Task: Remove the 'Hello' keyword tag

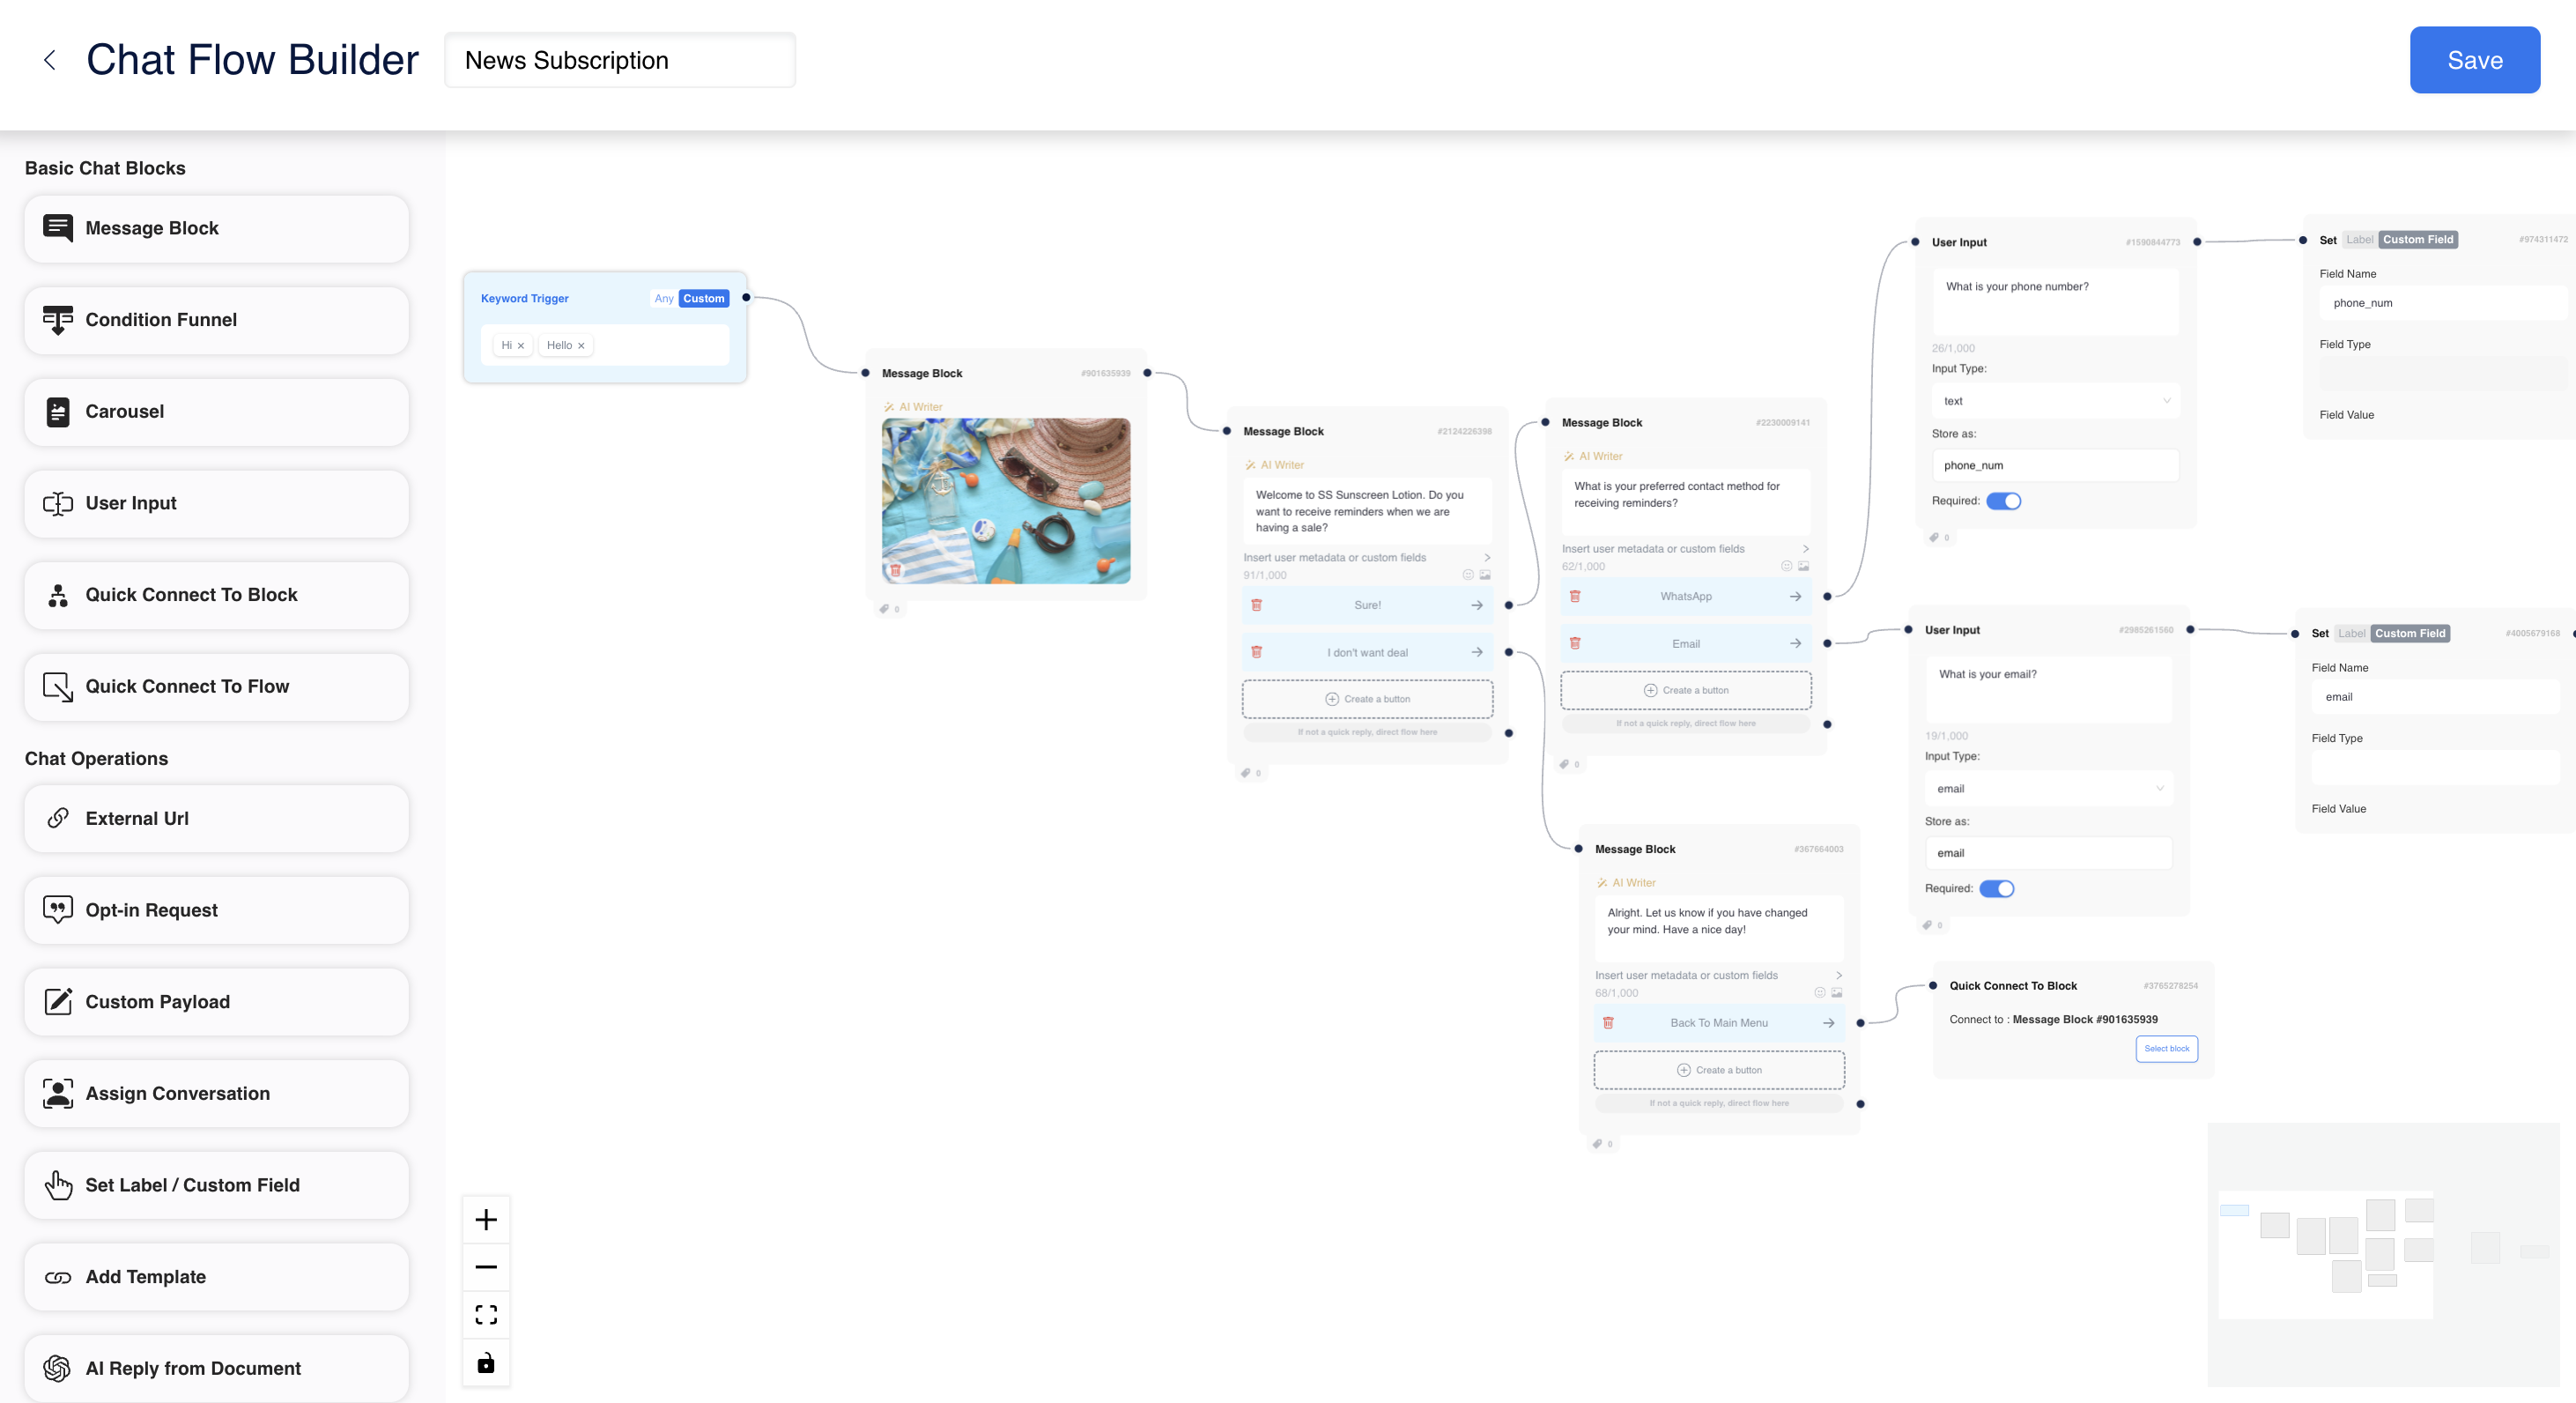Action: coord(581,346)
